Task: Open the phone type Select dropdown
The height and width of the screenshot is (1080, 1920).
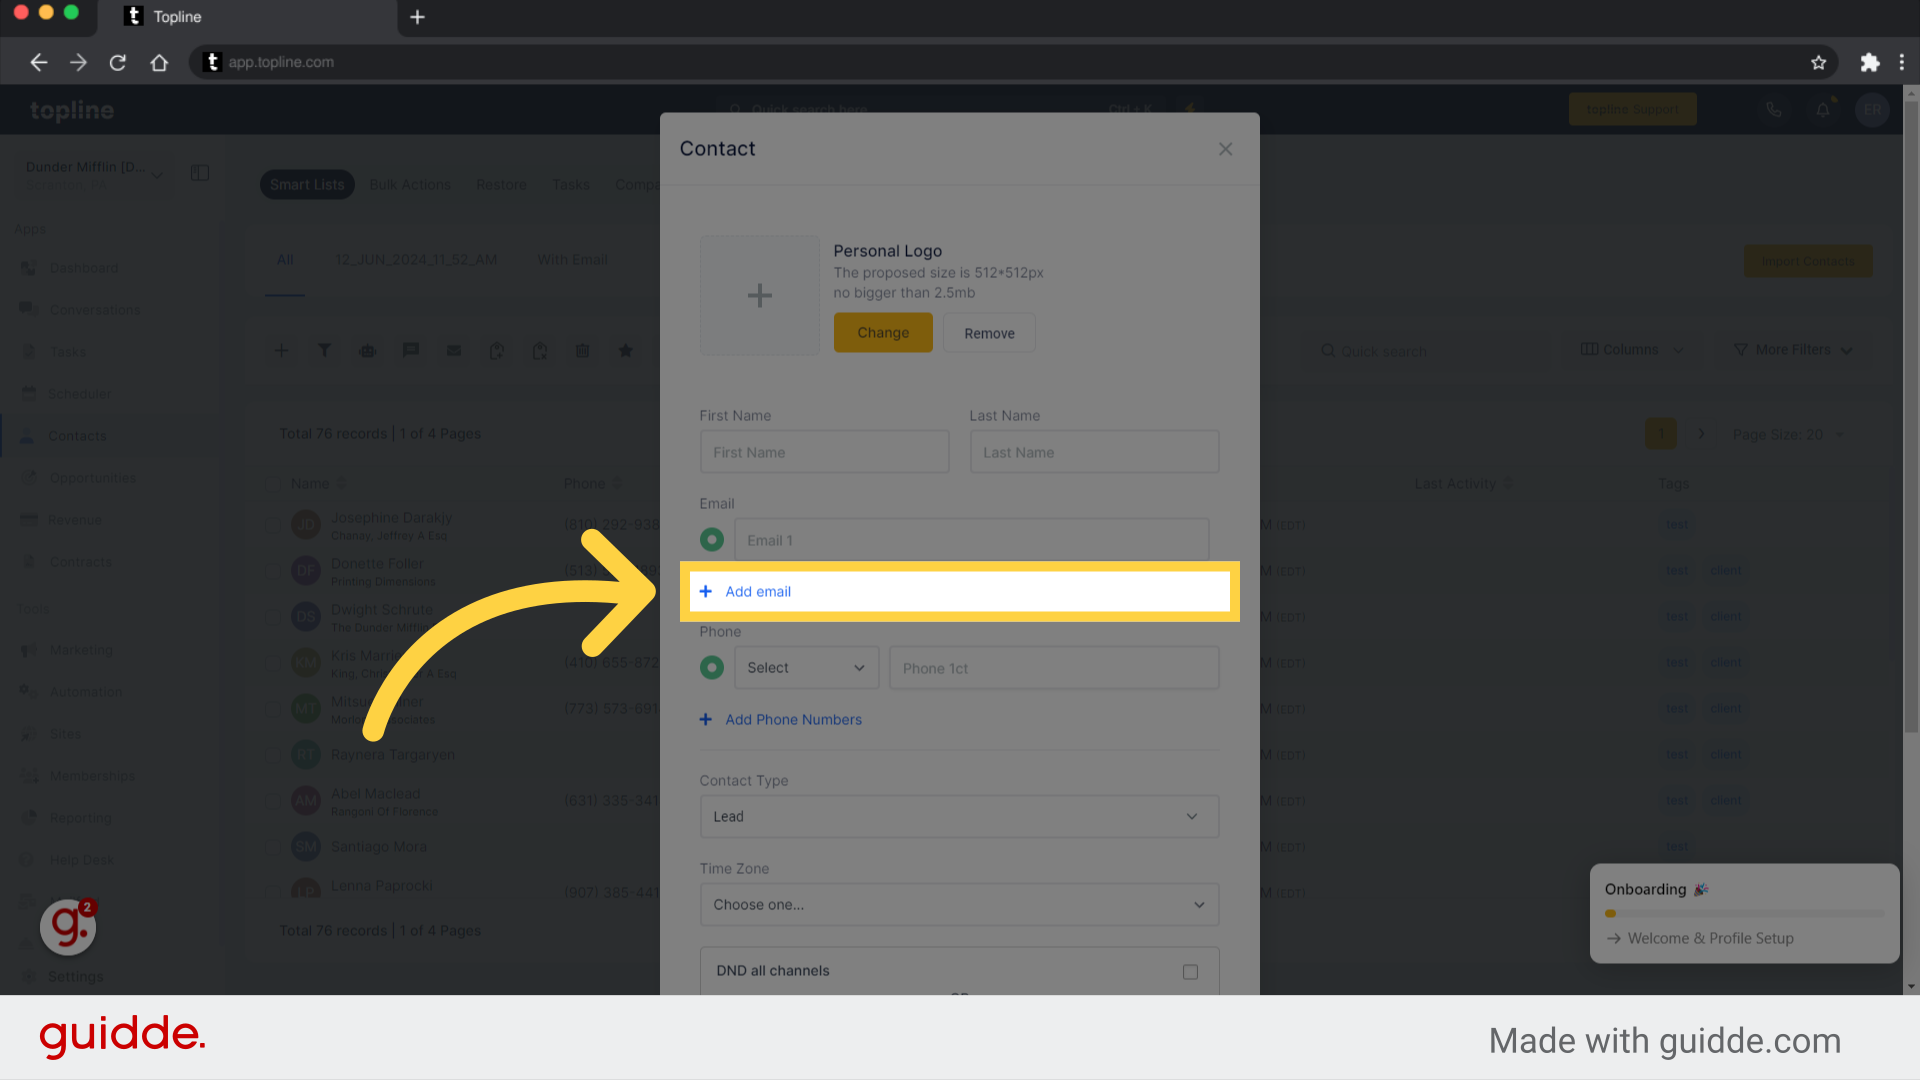Action: click(x=806, y=667)
